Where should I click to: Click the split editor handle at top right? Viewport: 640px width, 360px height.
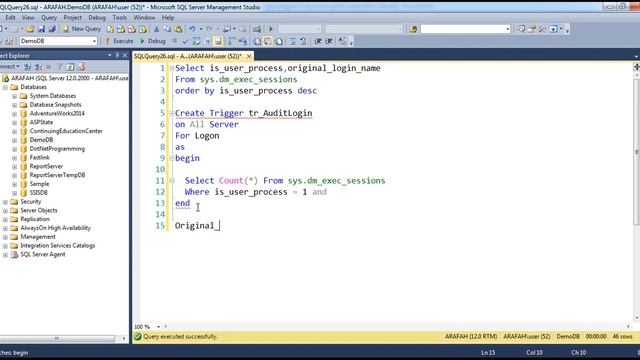(636, 67)
